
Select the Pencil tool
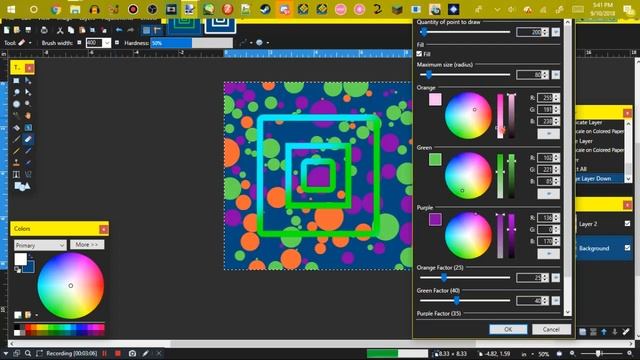[x=16, y=151]
